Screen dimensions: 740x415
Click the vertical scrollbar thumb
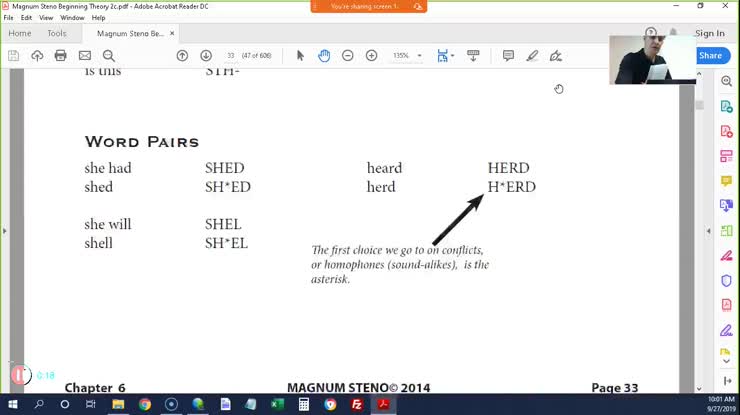coord(699,105)
